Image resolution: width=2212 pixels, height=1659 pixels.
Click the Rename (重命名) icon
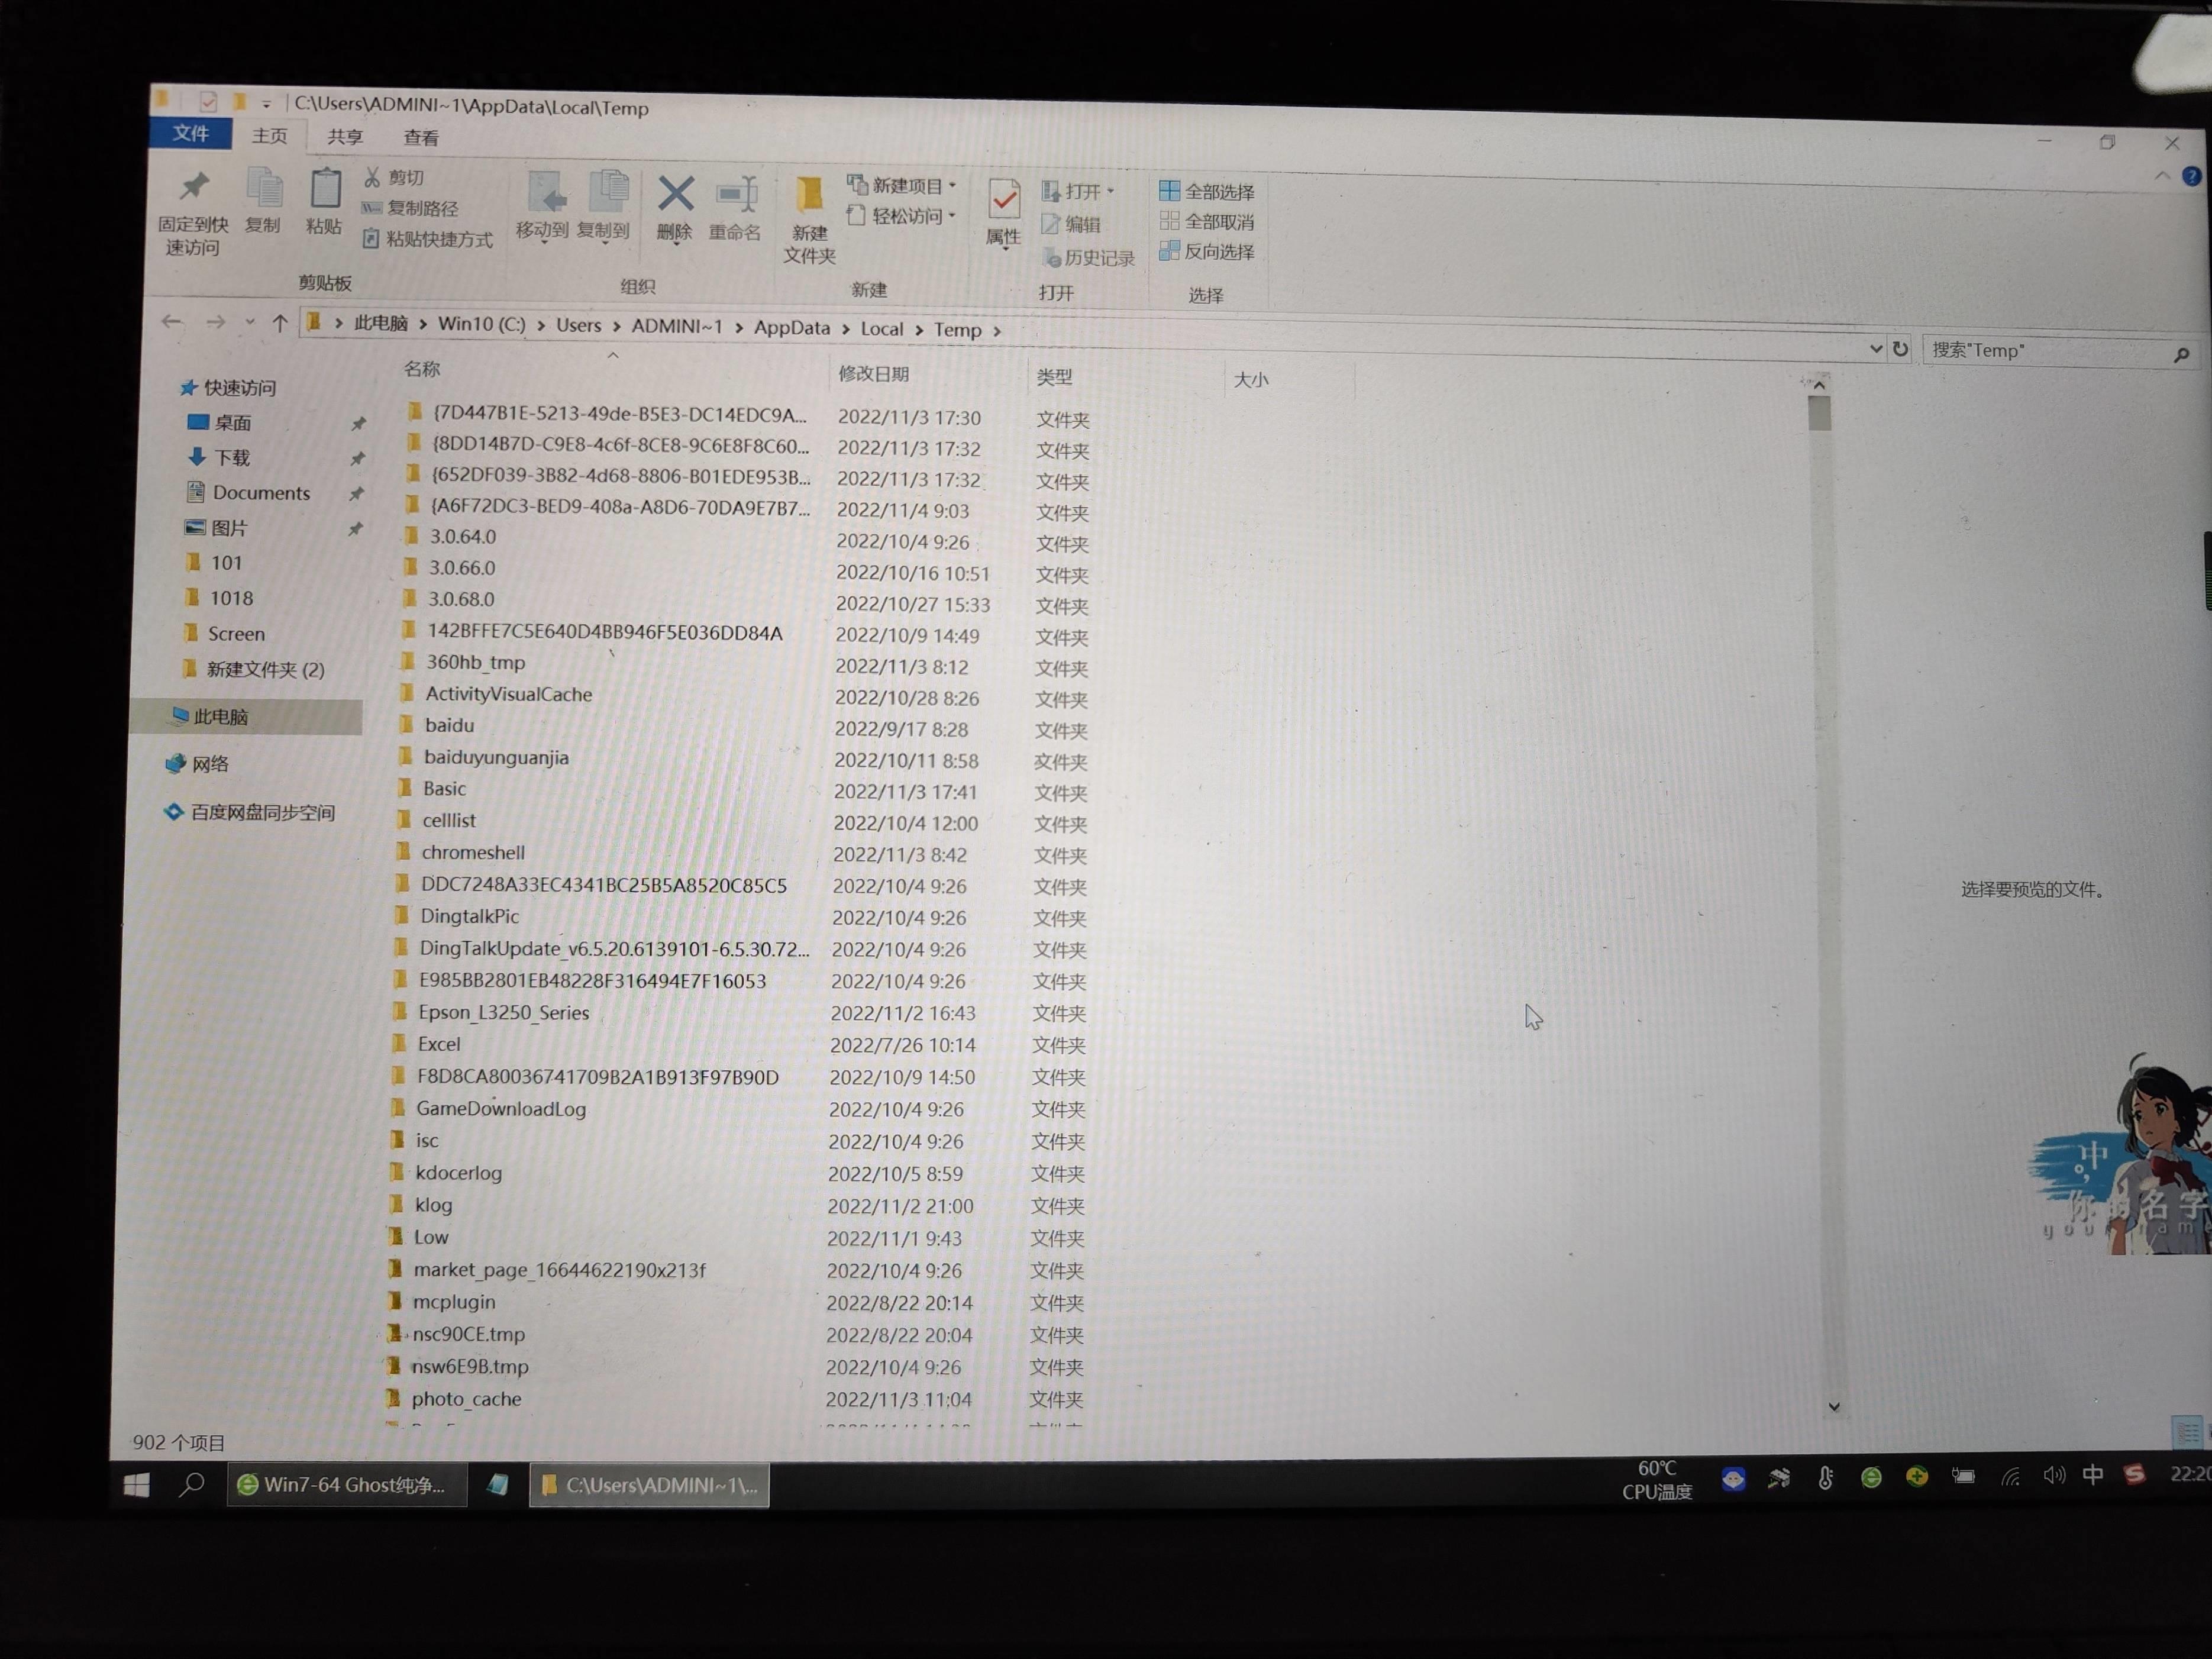point(737,195)
